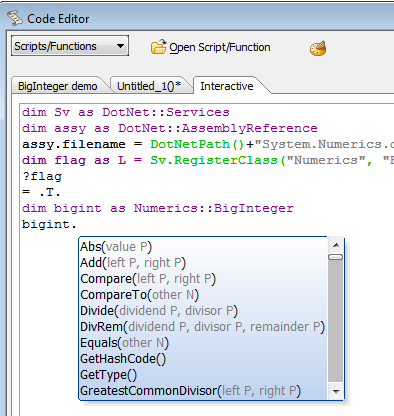This screenshot has width=394, height=416.
Task: Pick CompareTo(other N) from the list
Action: (203, 295)
